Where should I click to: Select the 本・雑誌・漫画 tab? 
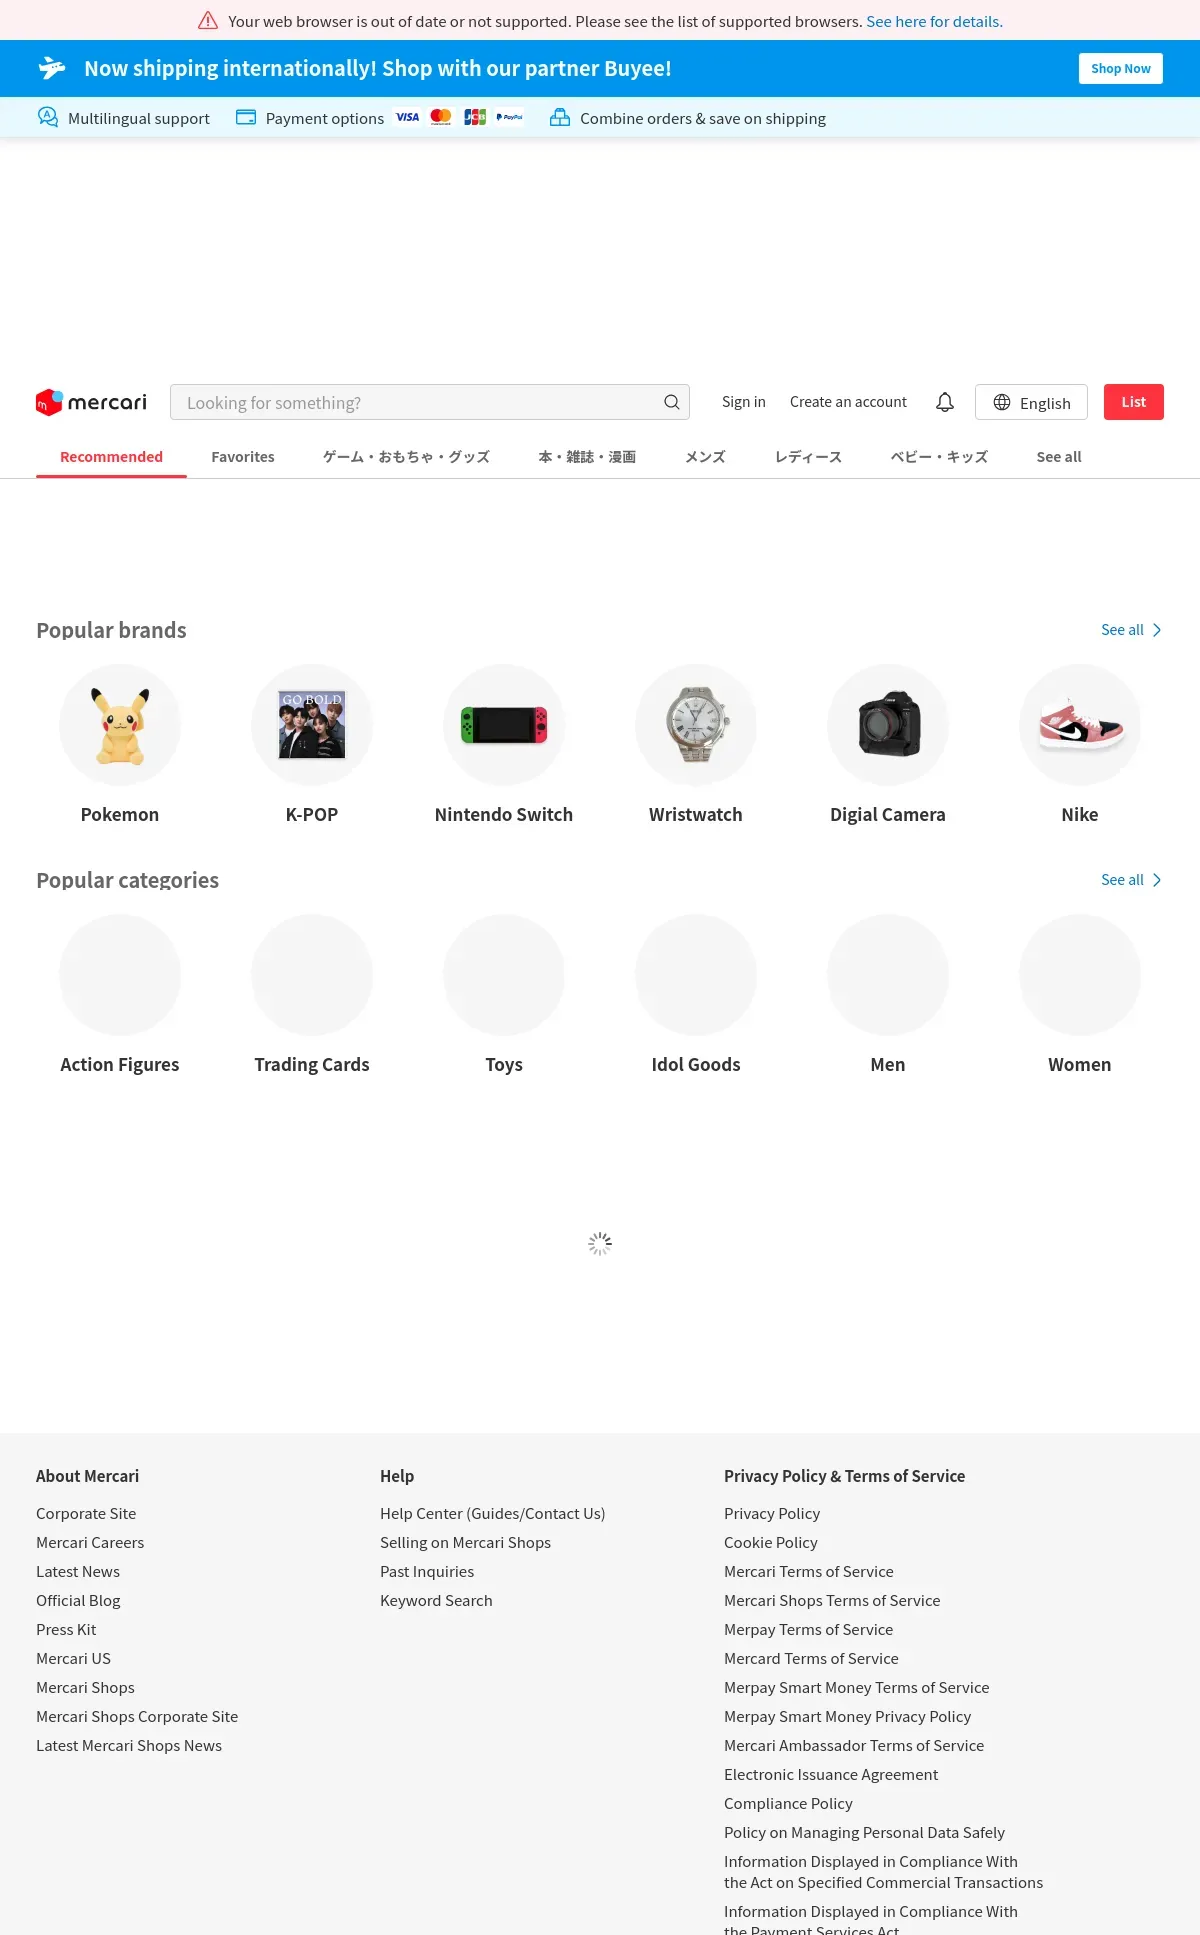(587, 457)
